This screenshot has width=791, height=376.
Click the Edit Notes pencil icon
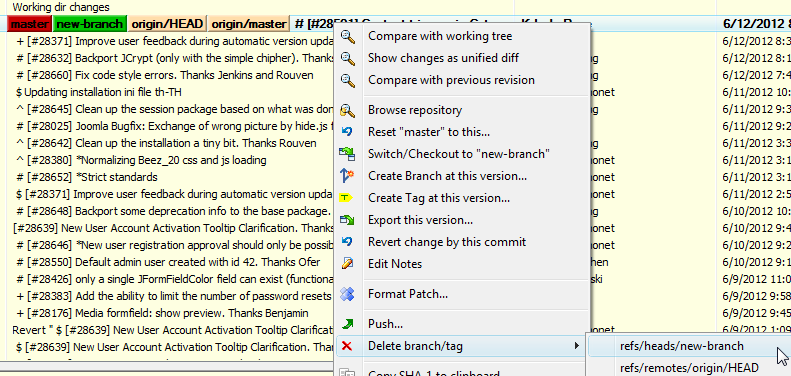(x=348, y=263)
